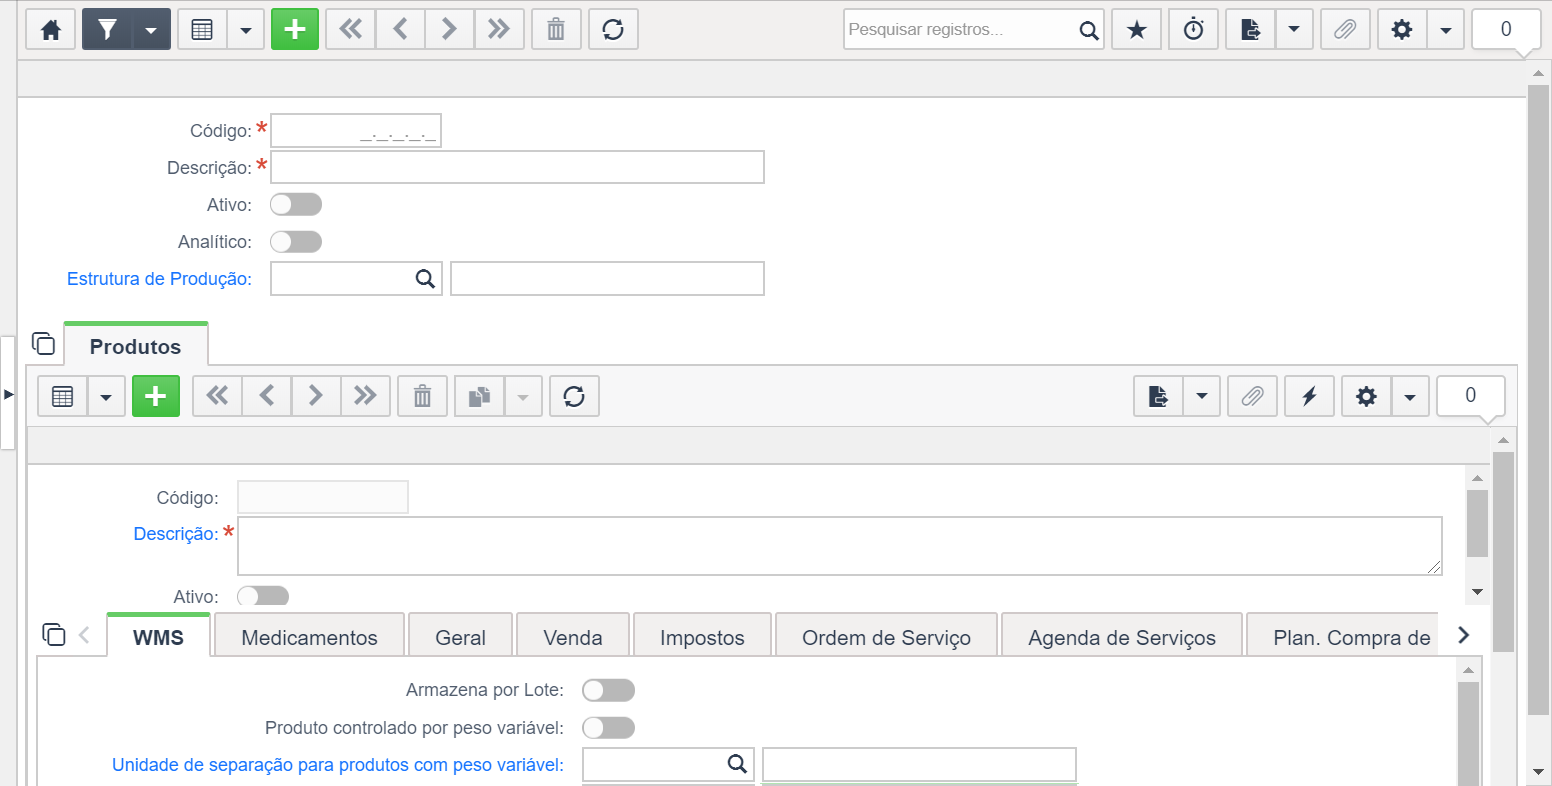
Task: Go to the home screen icon
Action: pos(51,30)
